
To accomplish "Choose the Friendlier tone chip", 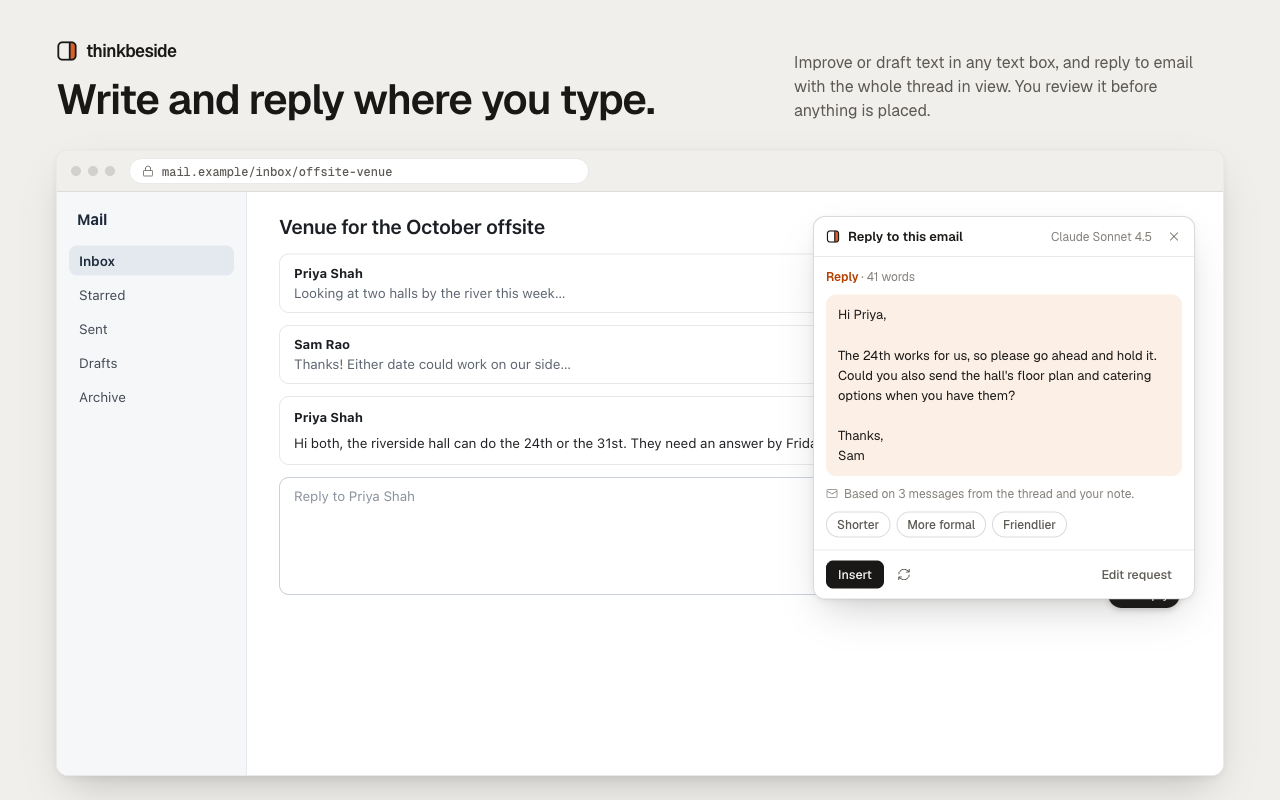I will coord(1029,525).
